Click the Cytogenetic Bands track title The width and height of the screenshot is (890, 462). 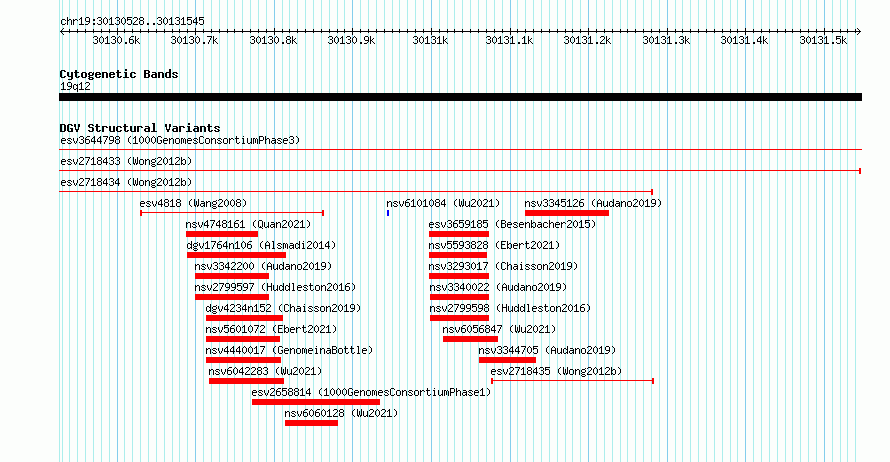[x=119, y=74]
